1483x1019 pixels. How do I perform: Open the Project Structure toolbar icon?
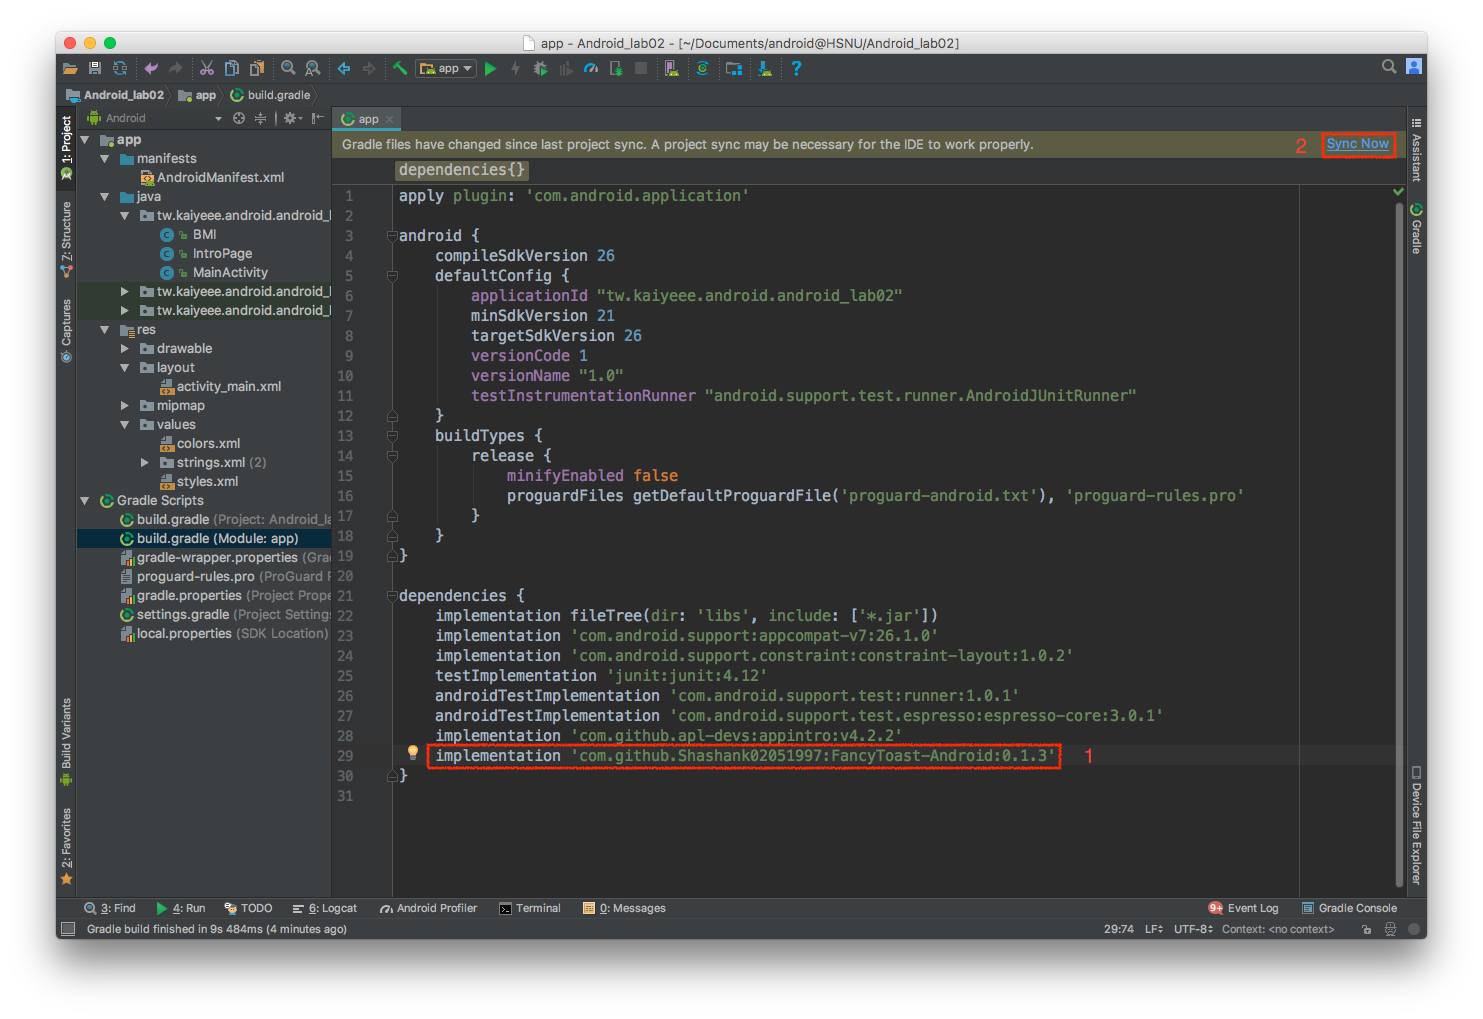[734, 68]
